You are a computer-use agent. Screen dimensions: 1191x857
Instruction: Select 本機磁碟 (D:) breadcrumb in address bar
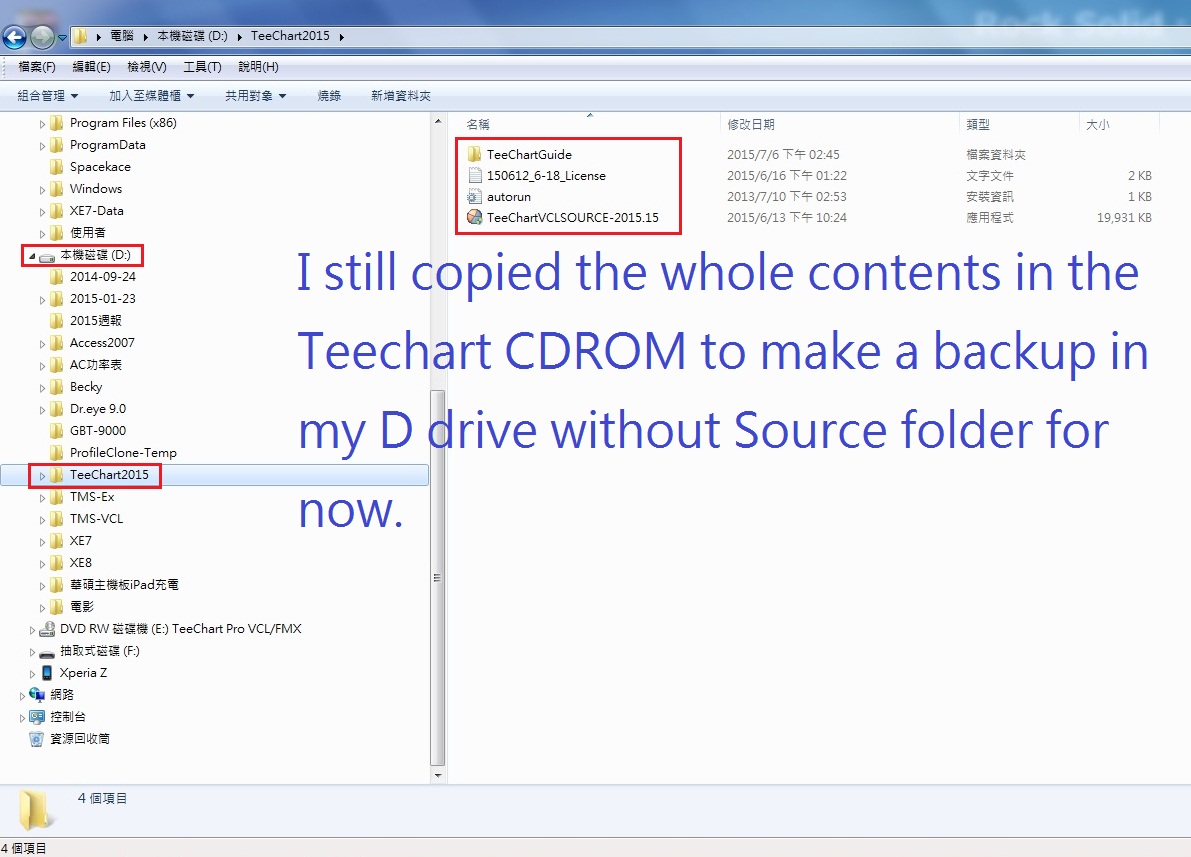(192, 36)
